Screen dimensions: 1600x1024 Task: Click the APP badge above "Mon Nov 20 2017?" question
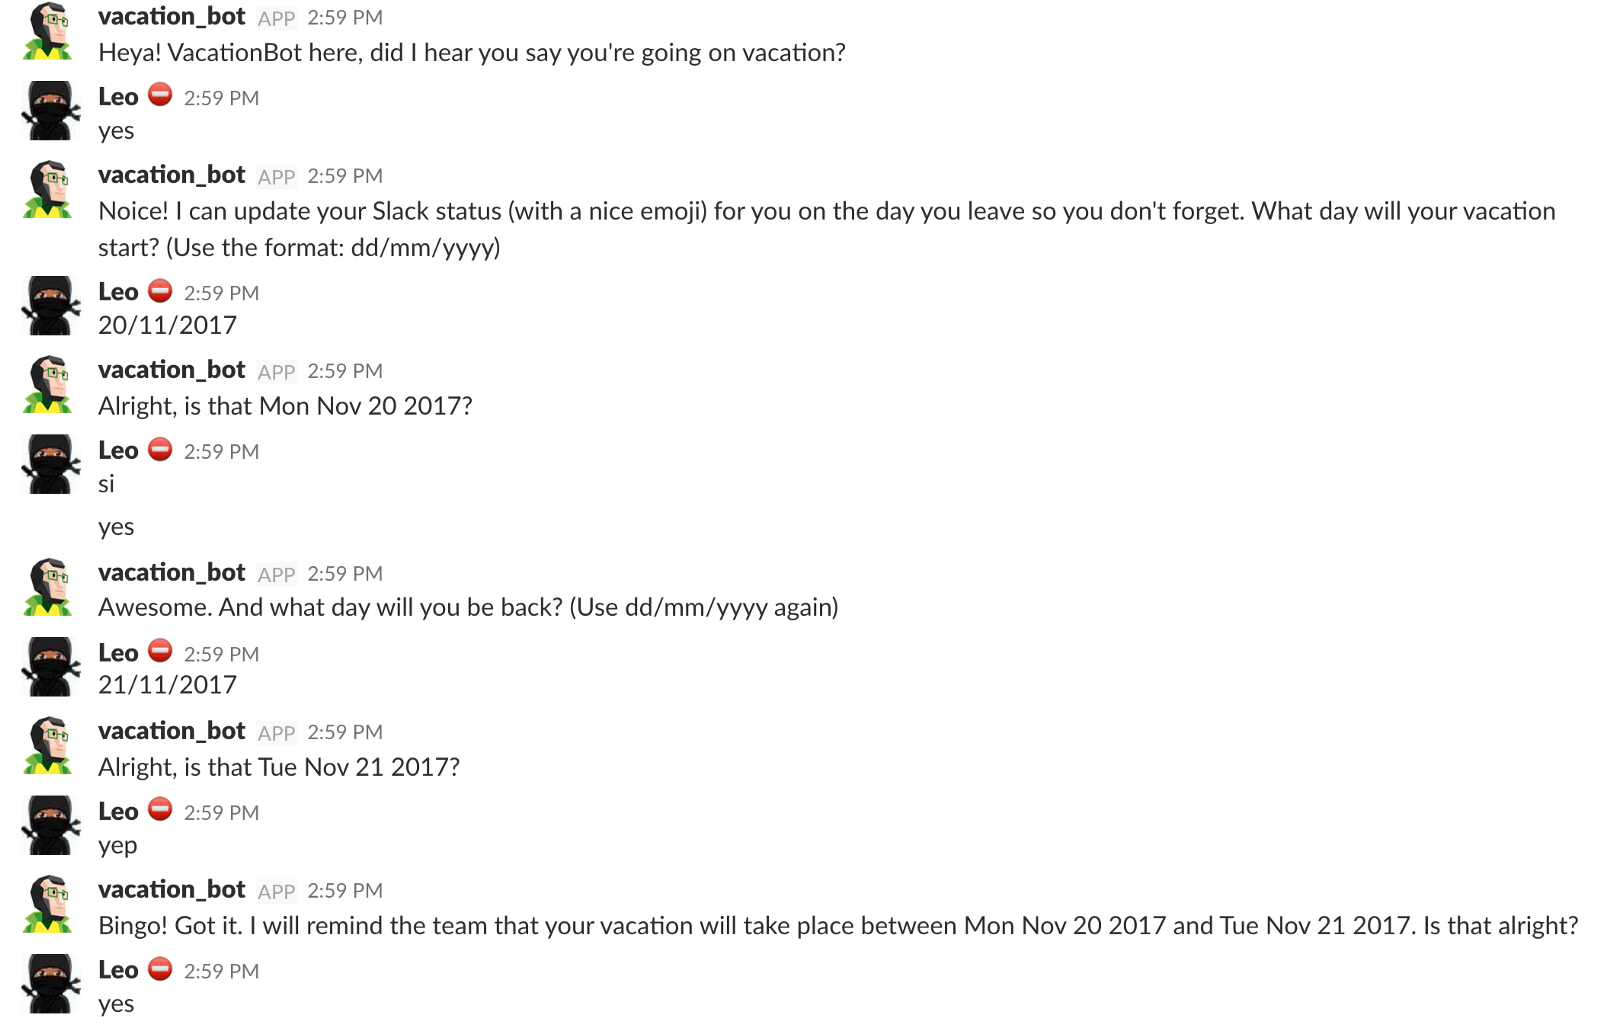point(276,372)
